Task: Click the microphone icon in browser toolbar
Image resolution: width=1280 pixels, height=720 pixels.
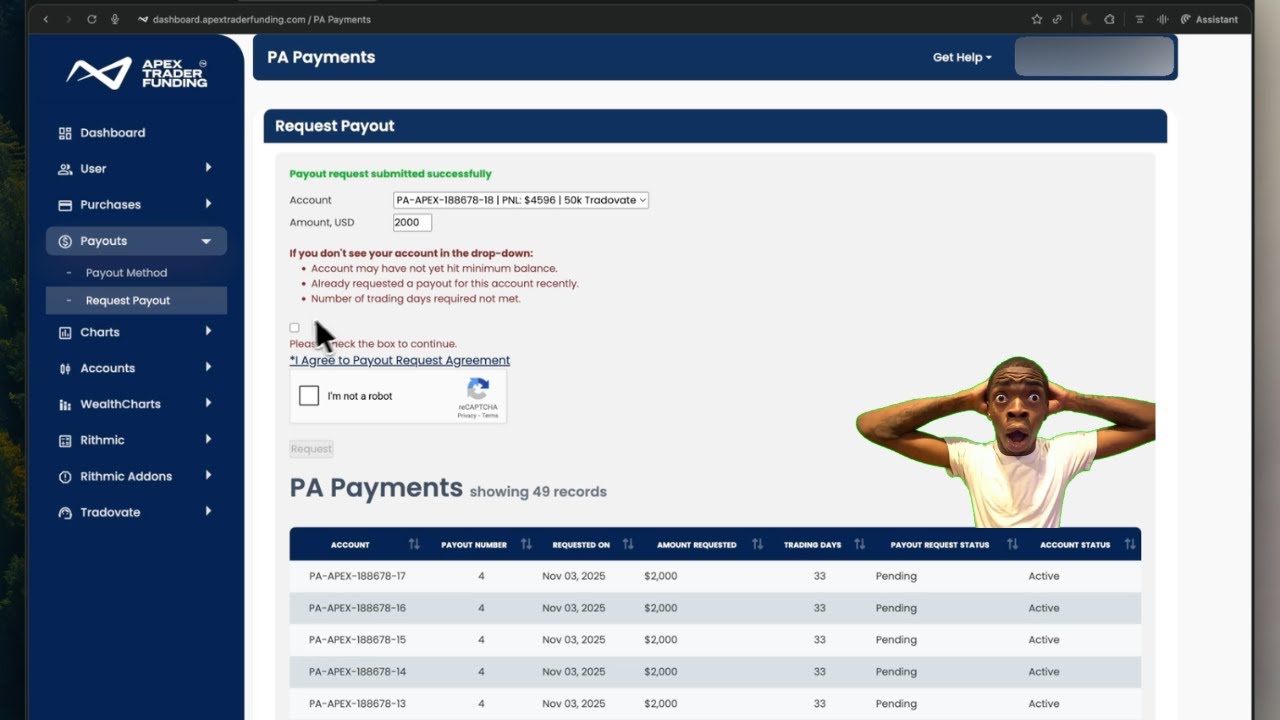Action: point(115,19)
